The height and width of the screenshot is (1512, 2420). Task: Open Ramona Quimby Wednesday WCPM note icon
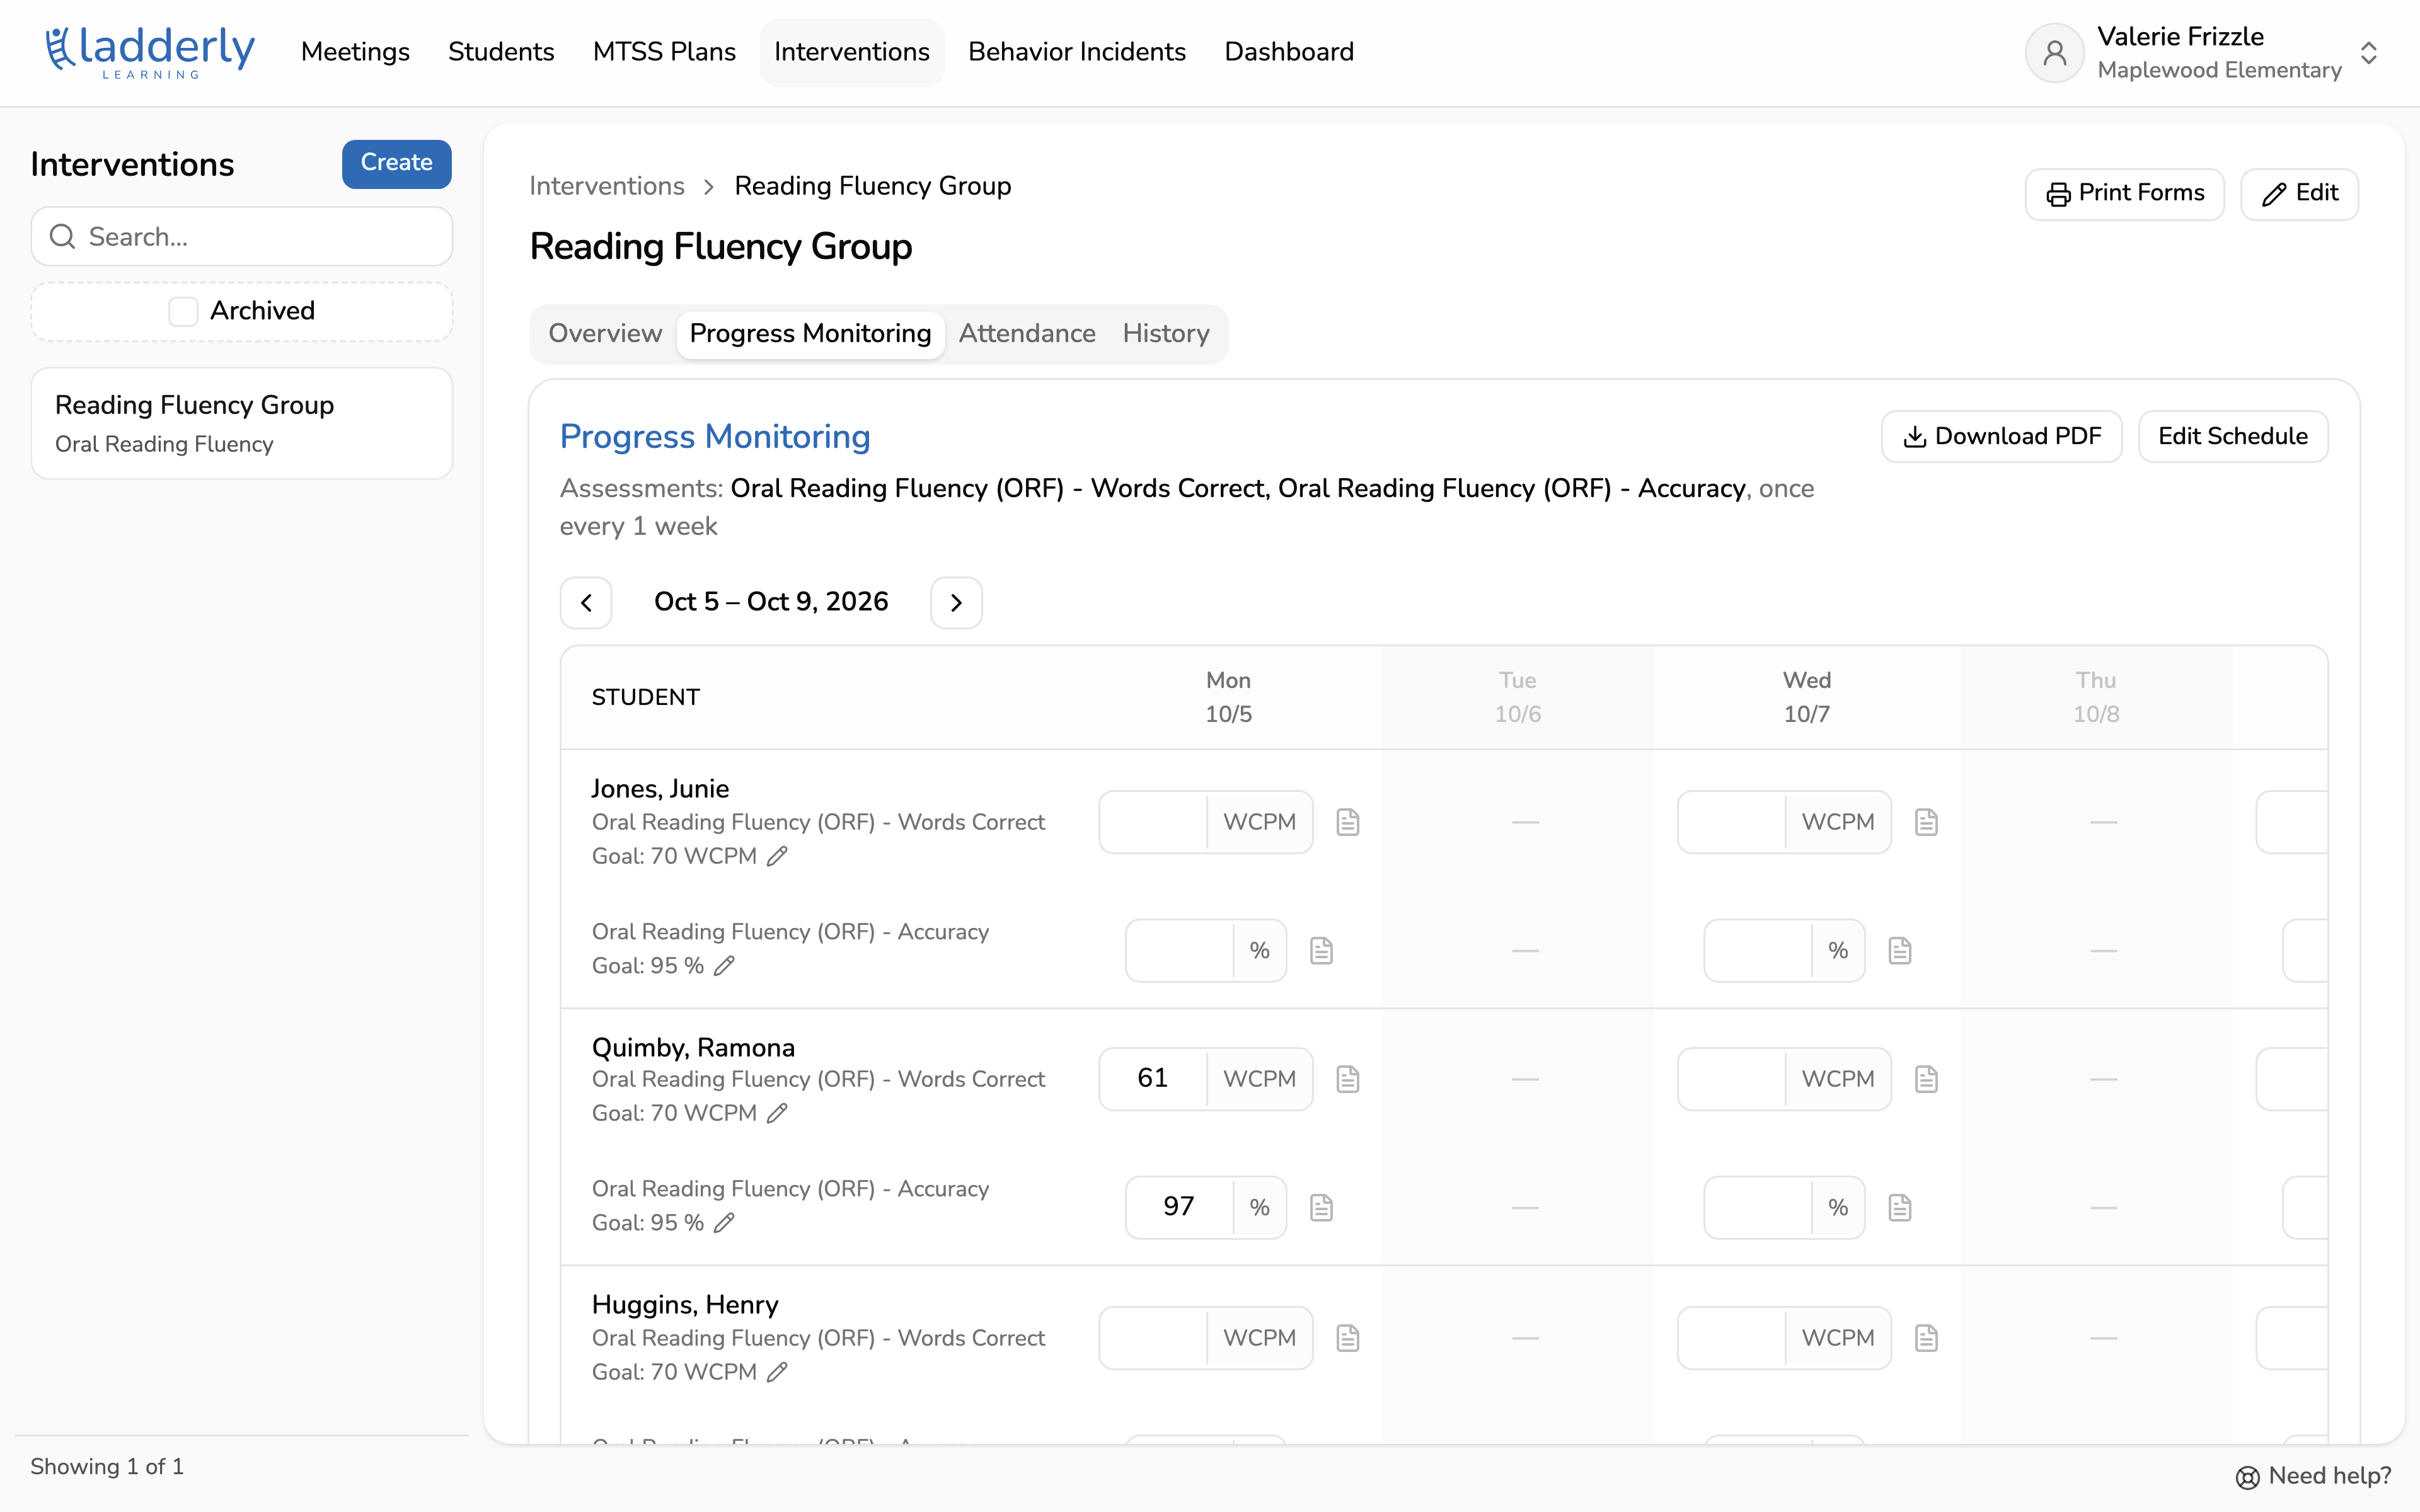(1926, 1079)
